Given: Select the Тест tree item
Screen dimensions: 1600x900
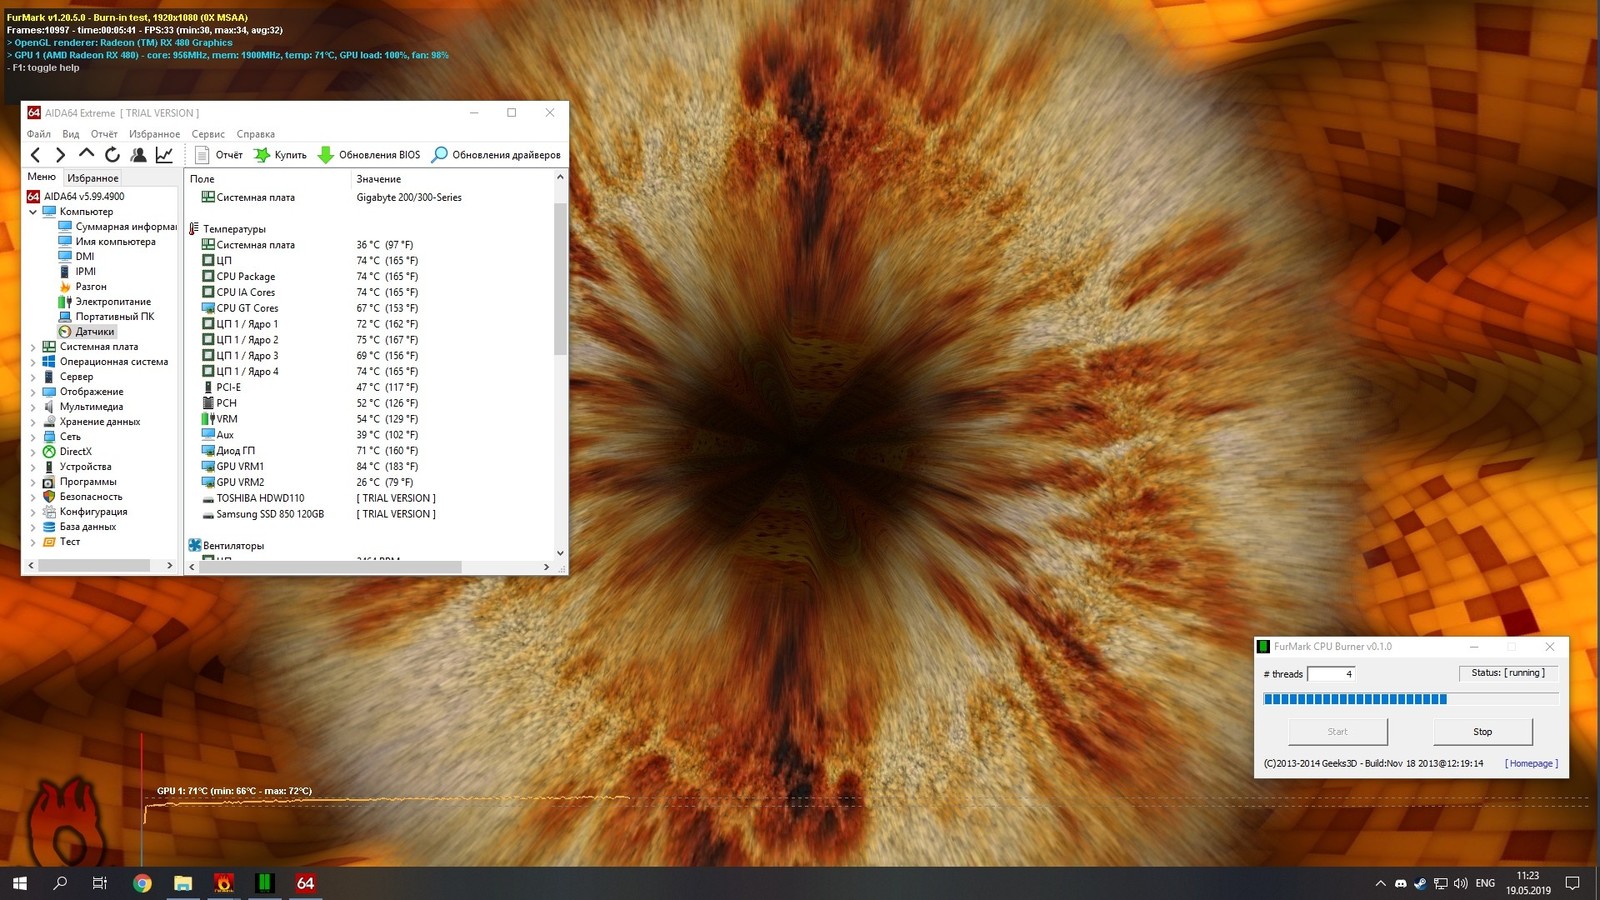Looking at the screenshot, I should pos(61,542).
